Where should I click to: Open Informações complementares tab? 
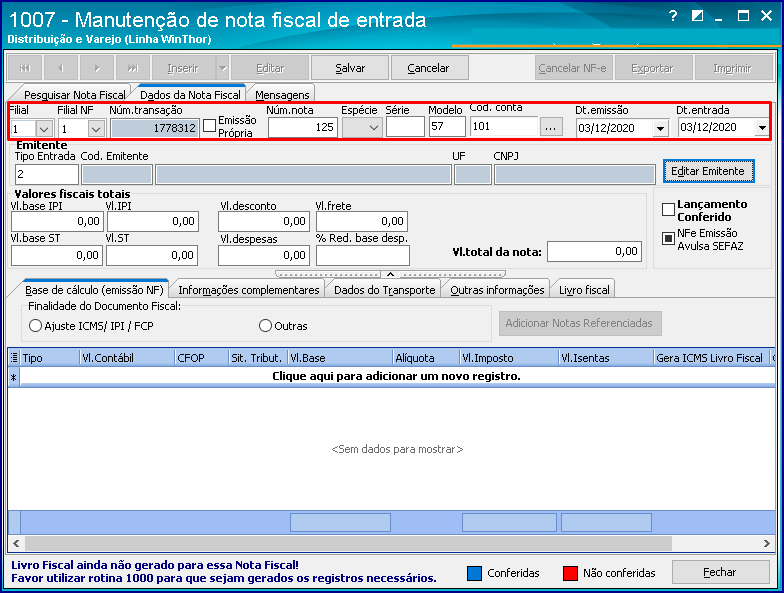(248, 290)
